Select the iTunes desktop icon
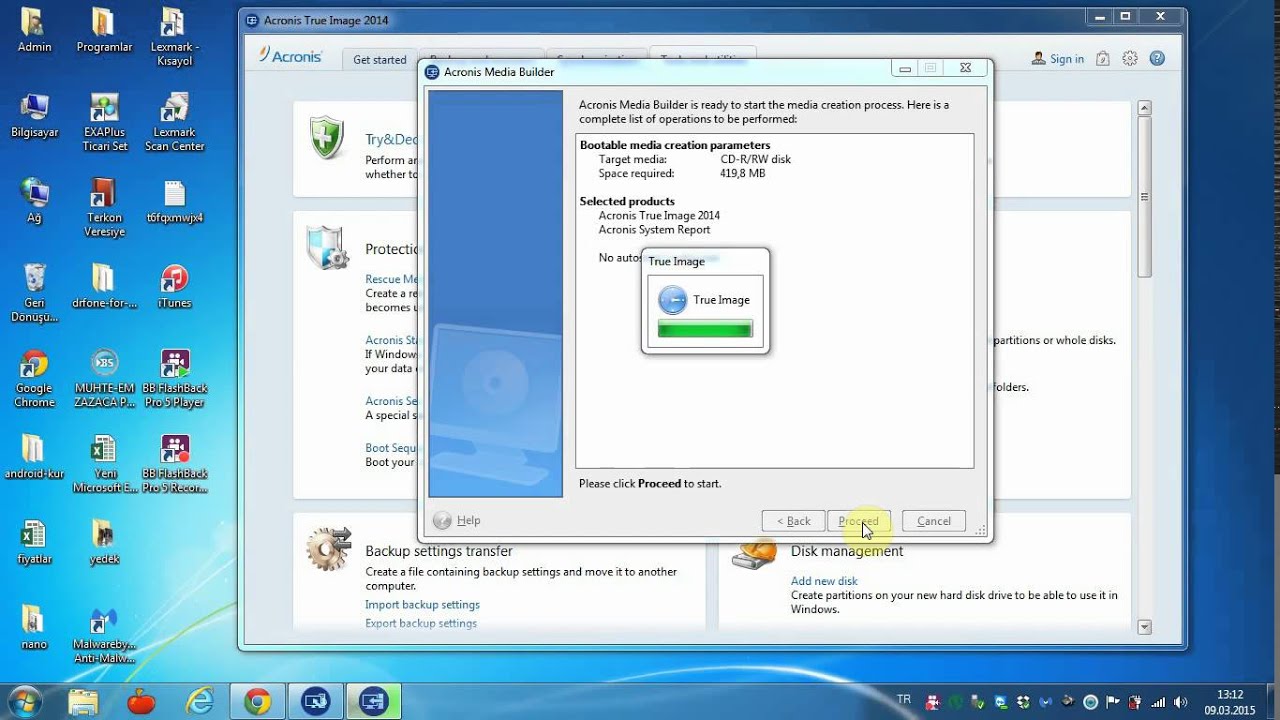 click(174, 286)
